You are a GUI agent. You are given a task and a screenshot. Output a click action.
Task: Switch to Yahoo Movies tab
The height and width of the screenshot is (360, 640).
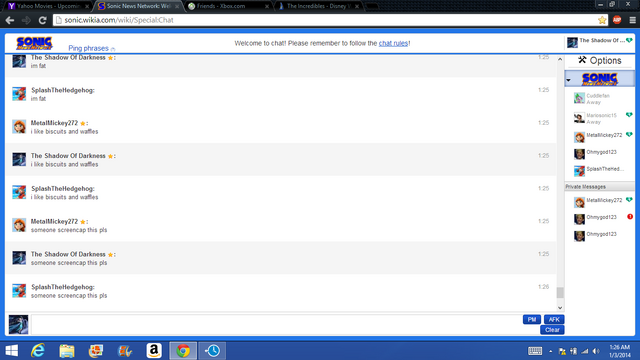[47, 6]
